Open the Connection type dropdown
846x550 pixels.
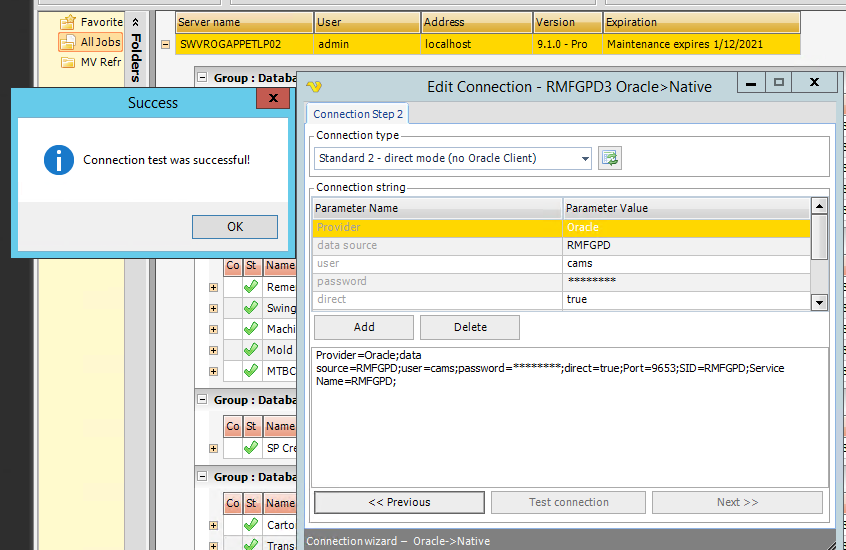(584, 158)
